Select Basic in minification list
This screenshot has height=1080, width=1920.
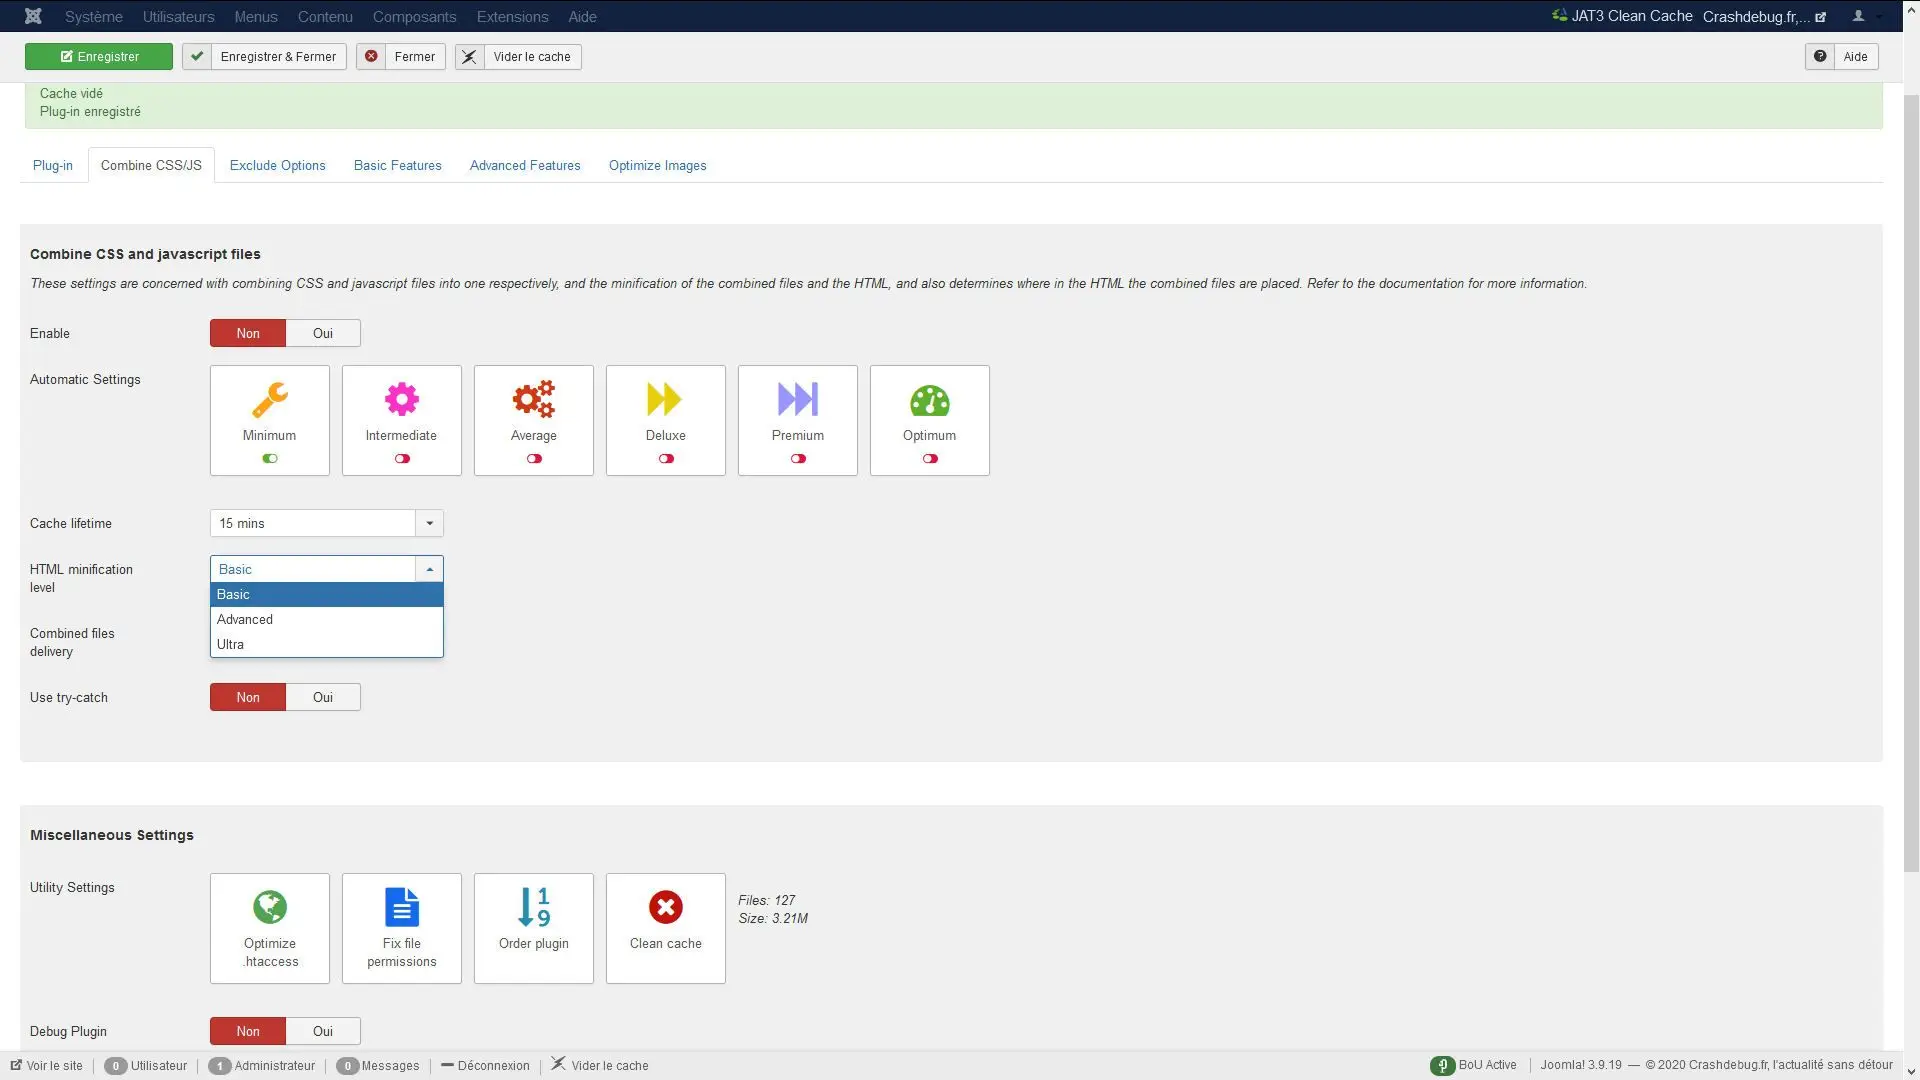[326, 594]
